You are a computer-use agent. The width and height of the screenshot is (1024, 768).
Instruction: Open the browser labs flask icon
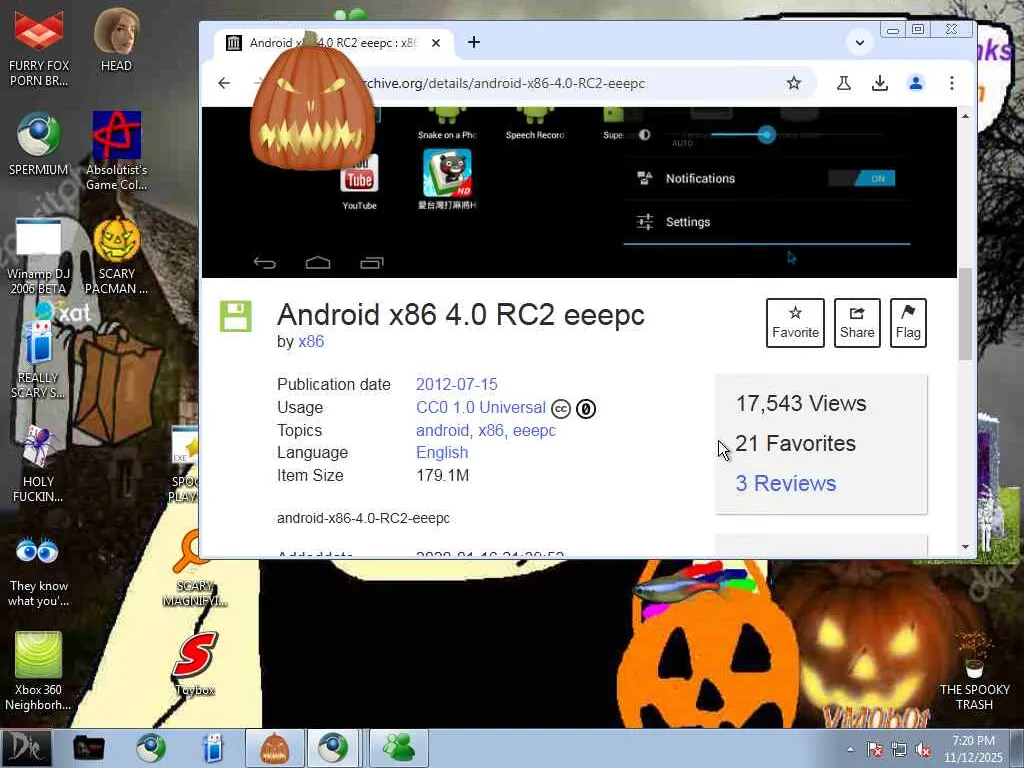point(844,83)
